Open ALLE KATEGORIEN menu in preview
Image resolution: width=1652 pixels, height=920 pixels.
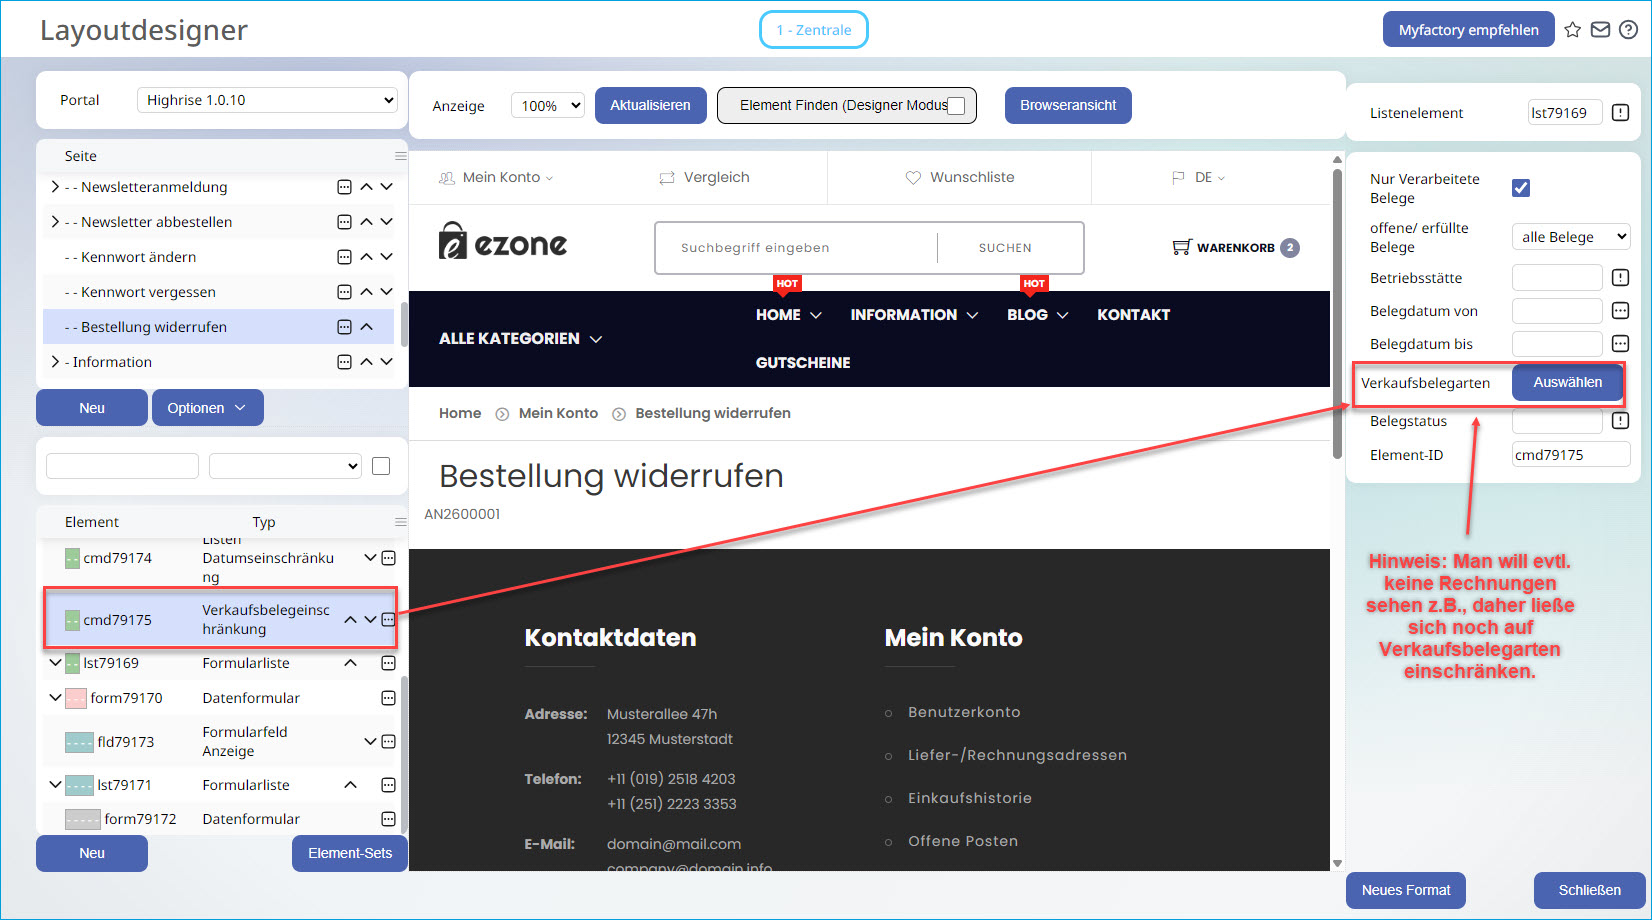pyautogui.click(x=520, y=339)
